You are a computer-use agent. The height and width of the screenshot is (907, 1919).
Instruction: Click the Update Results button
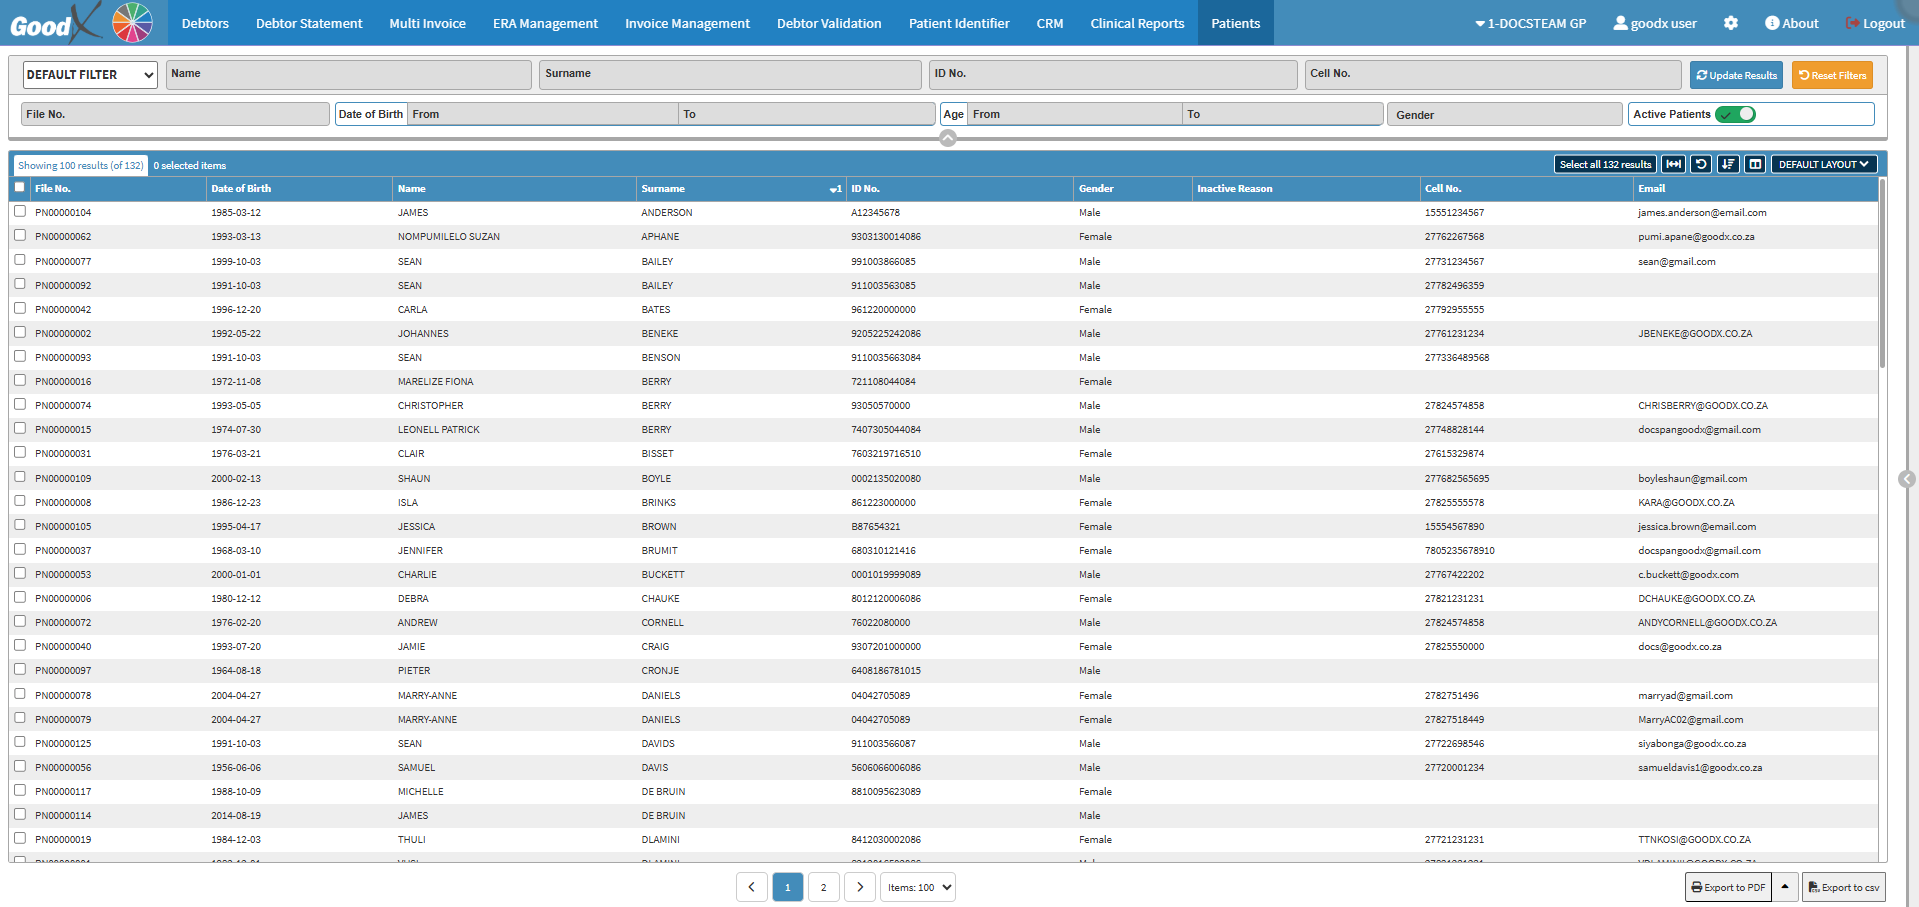1736,75
